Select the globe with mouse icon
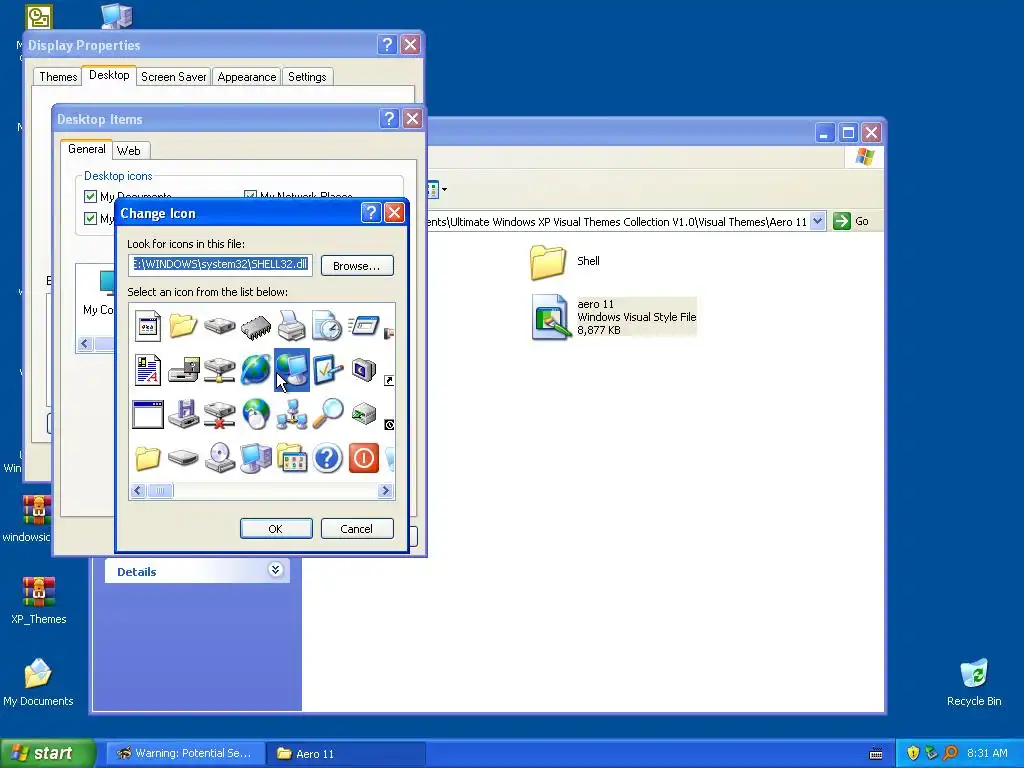 click(255, 414)
